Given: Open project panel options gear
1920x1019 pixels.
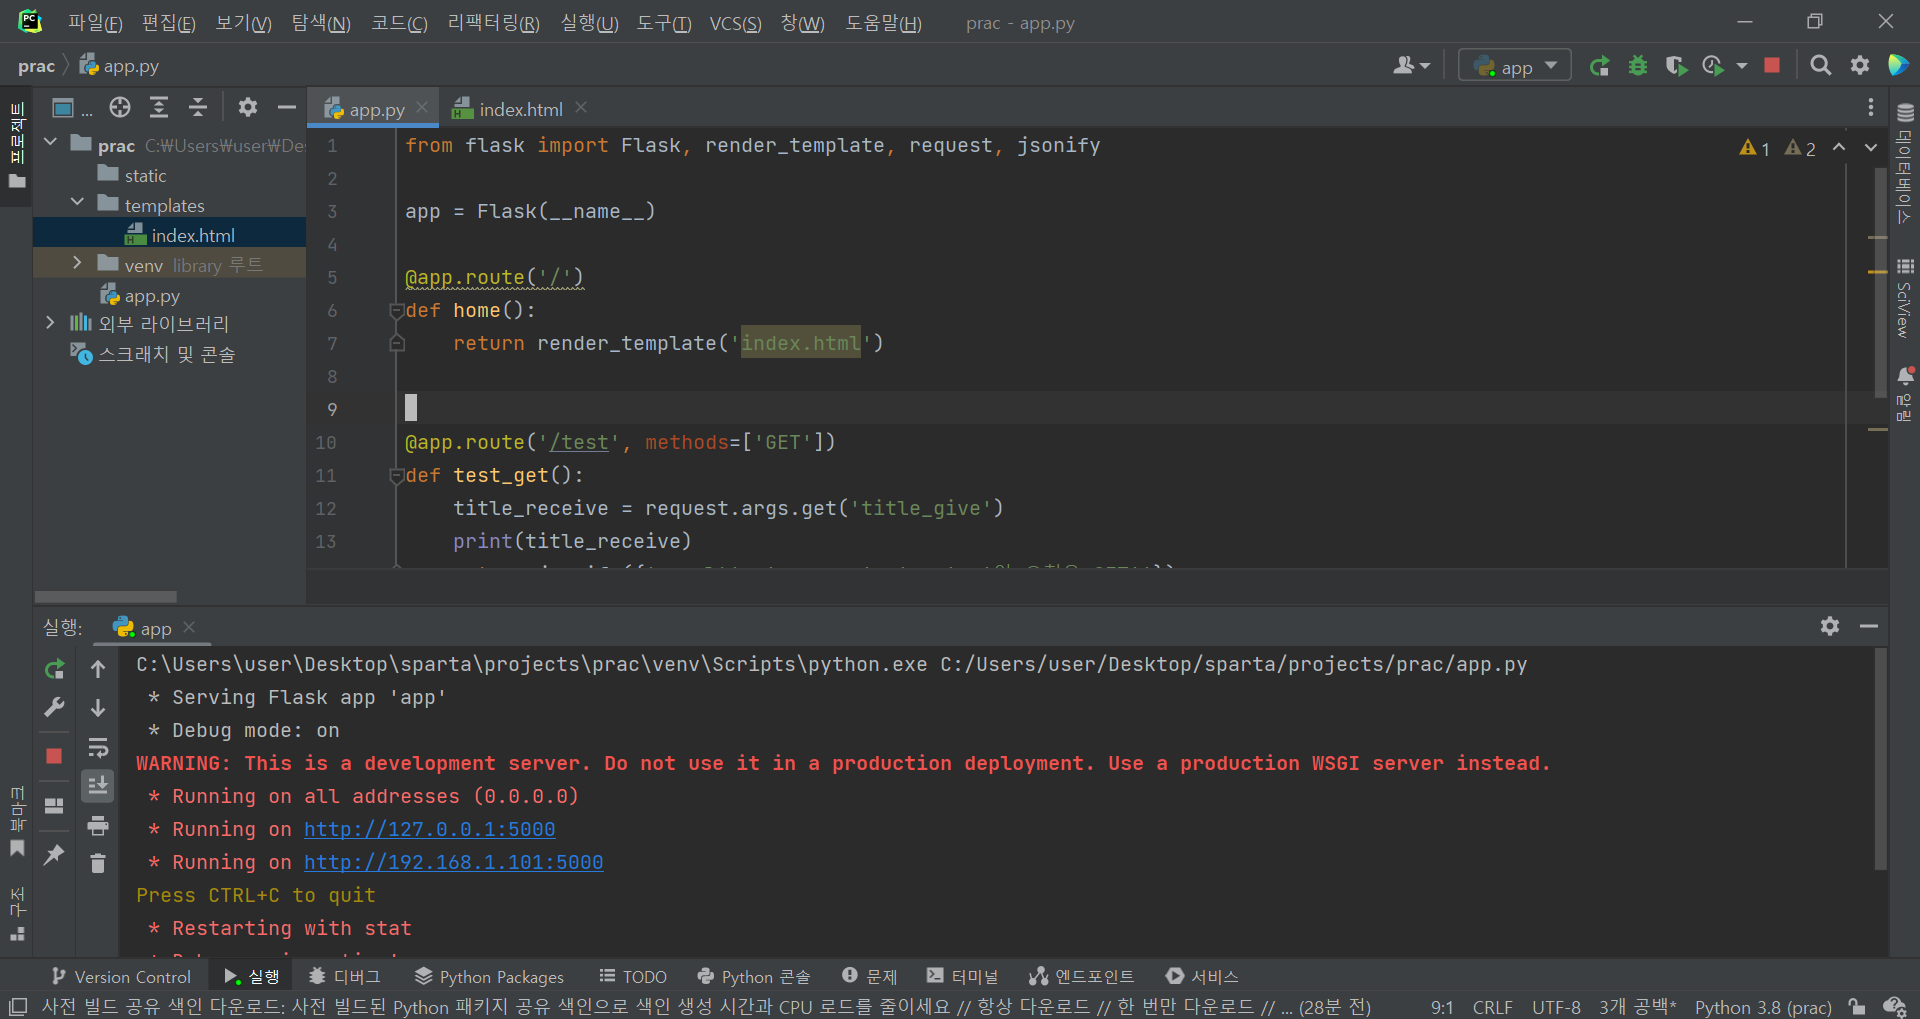Looking at the screenshot, I should pos(248,107).
